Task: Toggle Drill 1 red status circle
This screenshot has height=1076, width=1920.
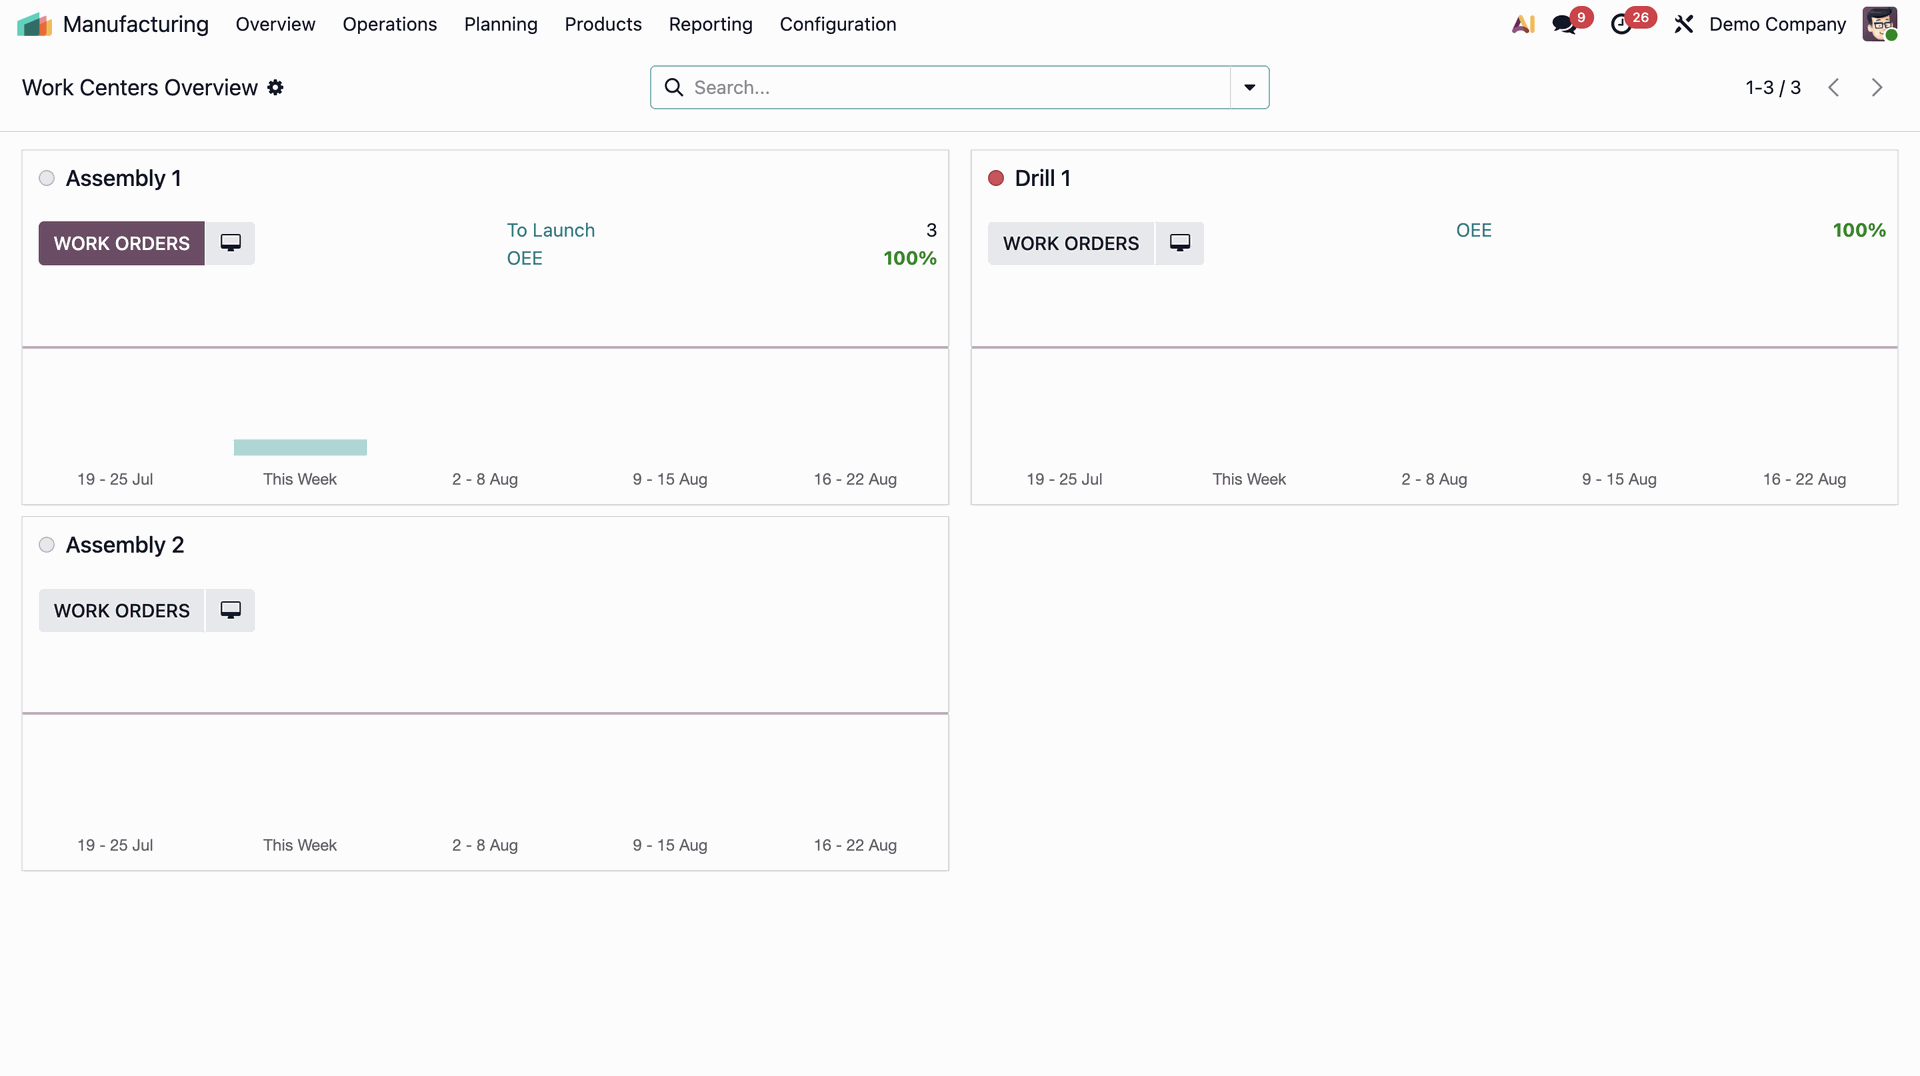Action: (996, 178)
